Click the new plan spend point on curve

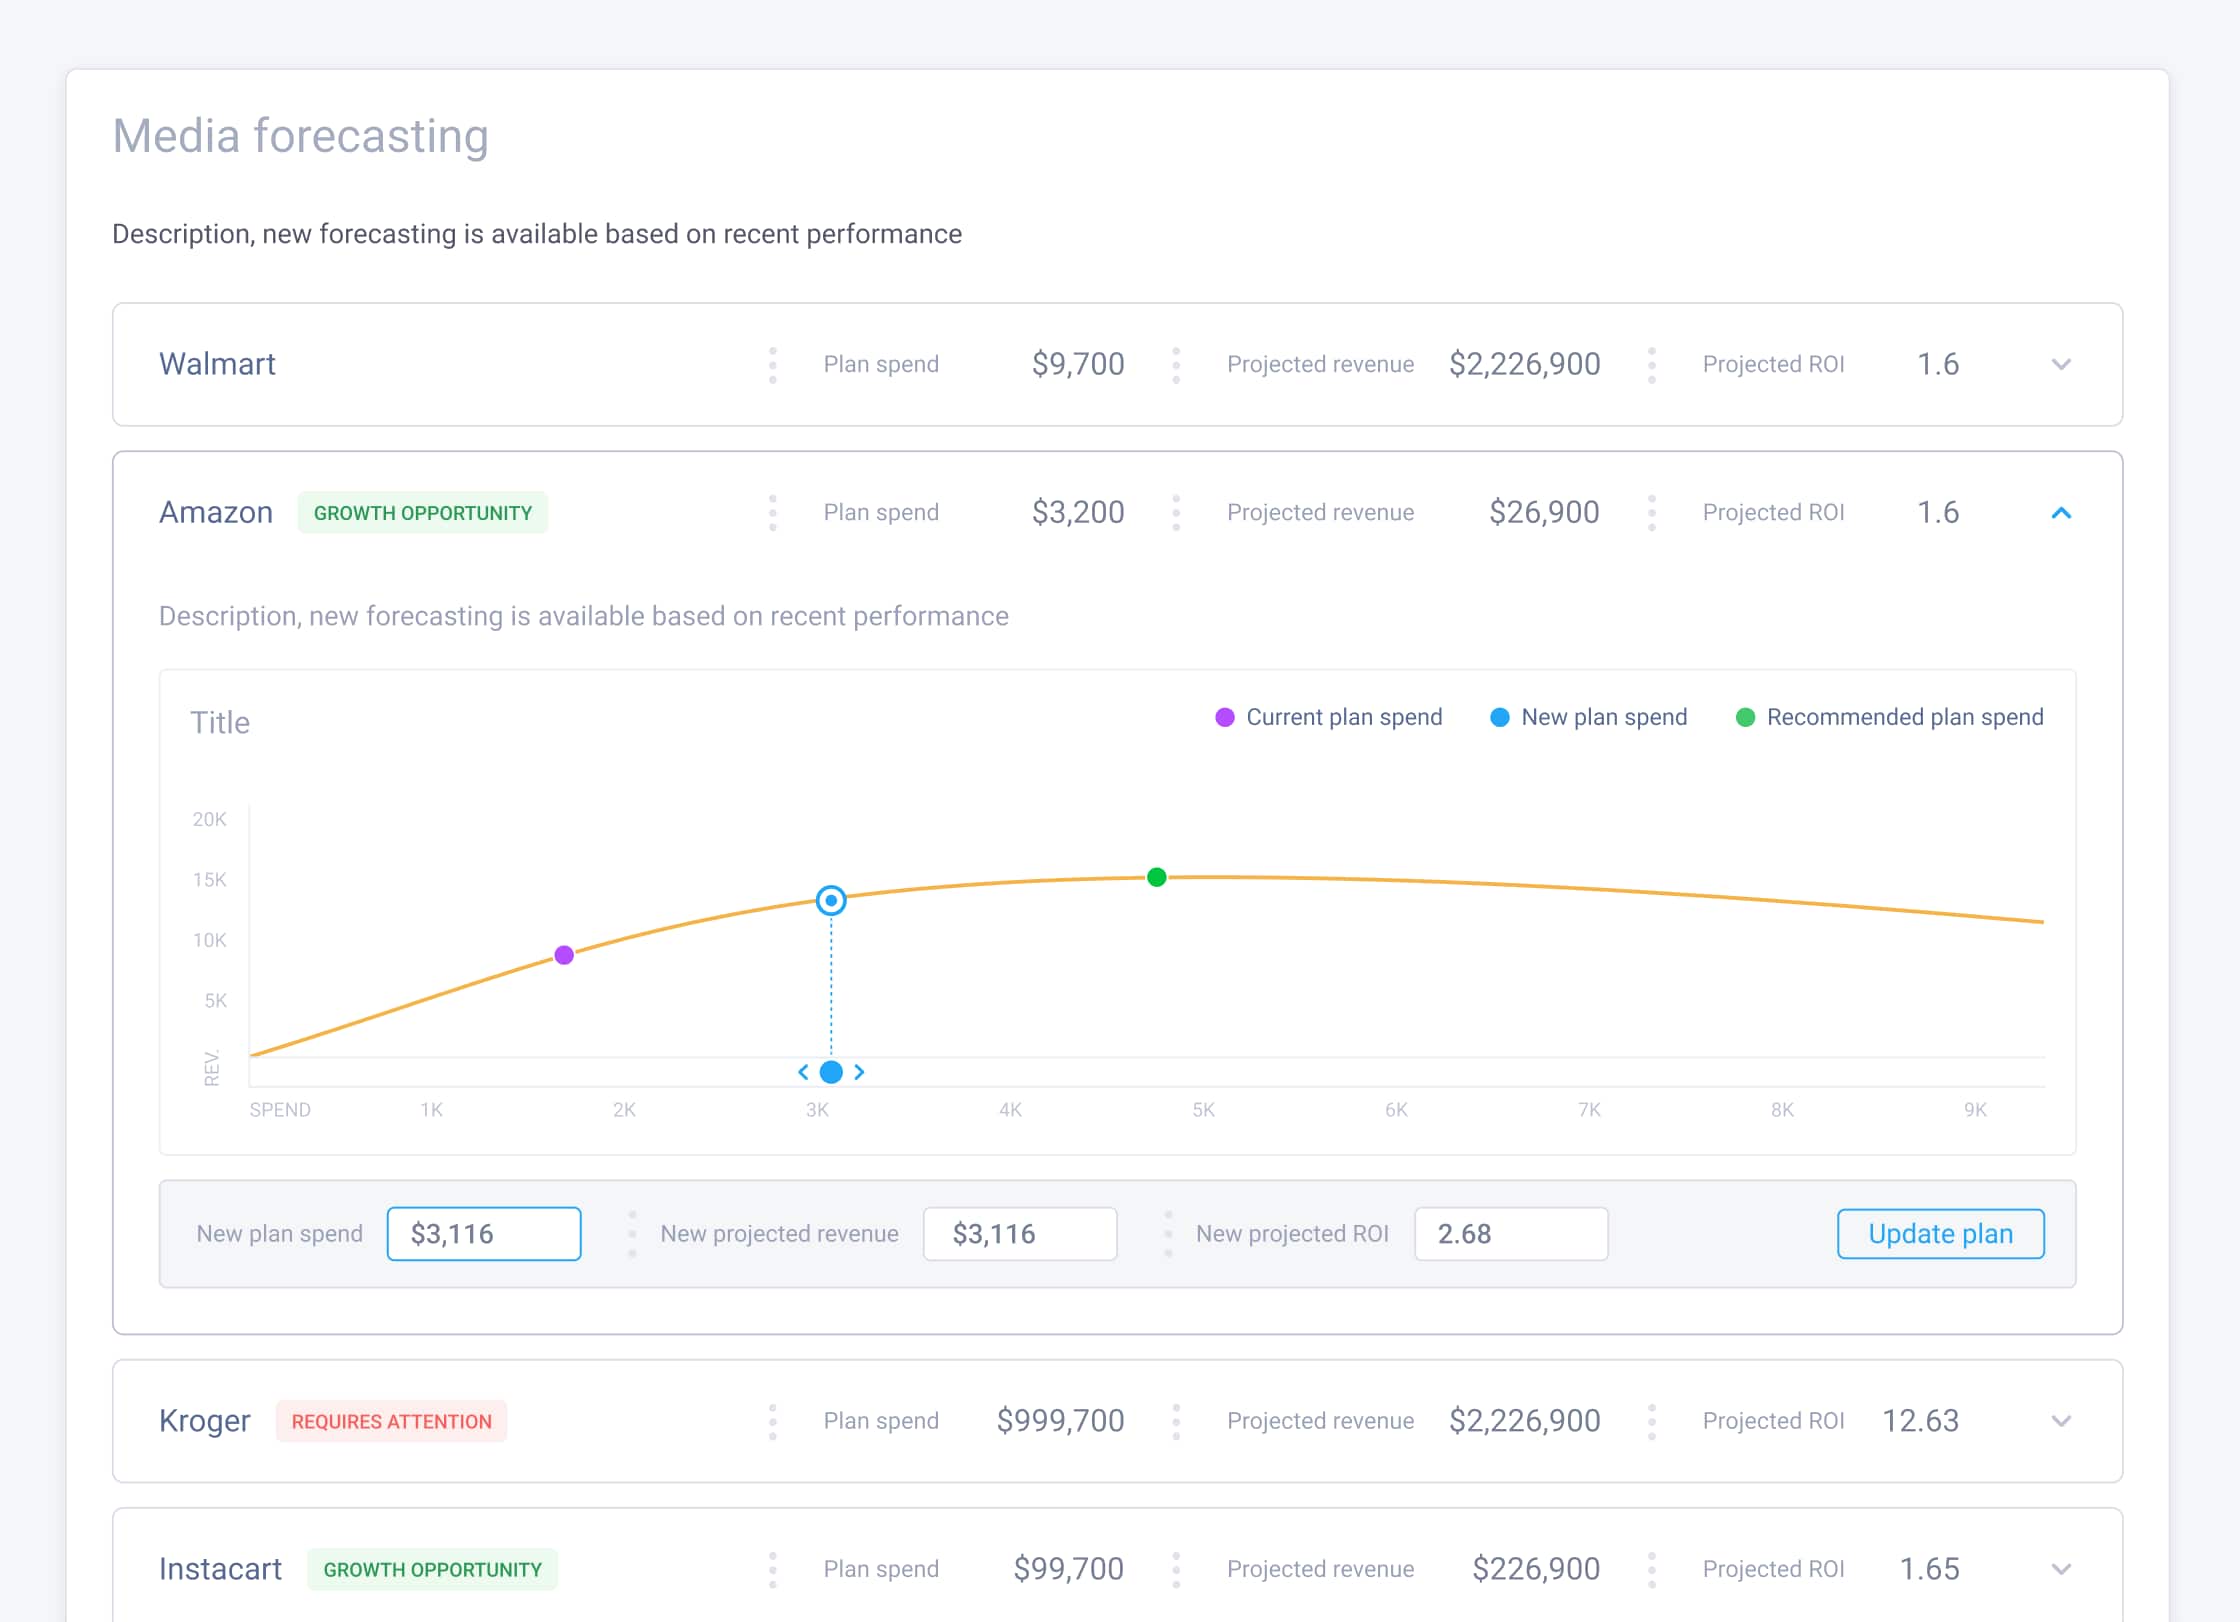[x=831, y=901]
